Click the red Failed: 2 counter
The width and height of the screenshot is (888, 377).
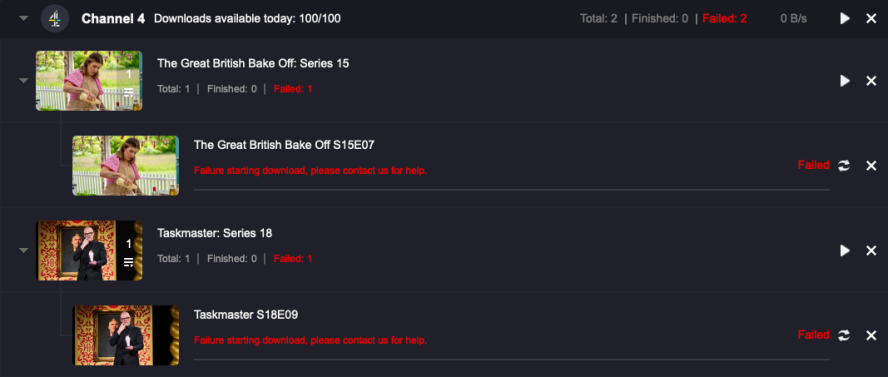724,19
